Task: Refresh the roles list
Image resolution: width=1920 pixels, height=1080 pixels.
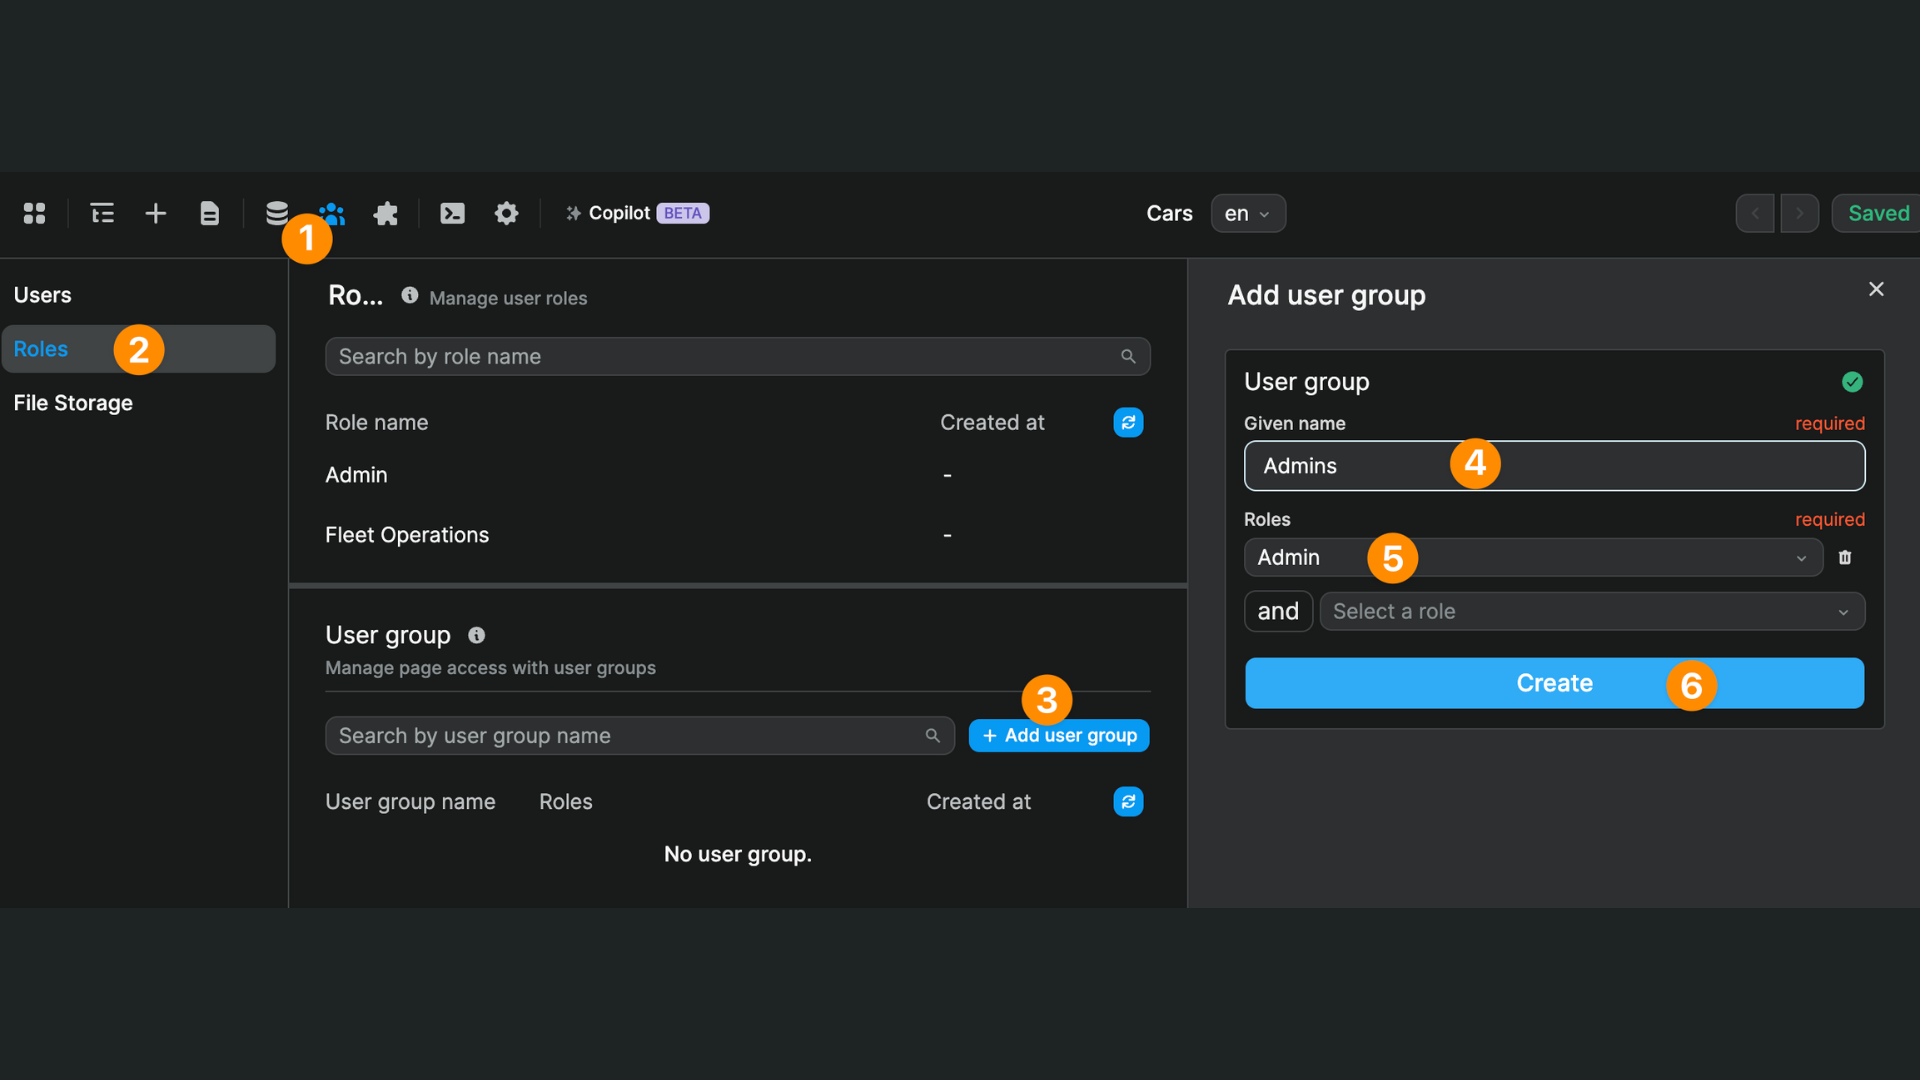Action: [x=1128, y=422]
